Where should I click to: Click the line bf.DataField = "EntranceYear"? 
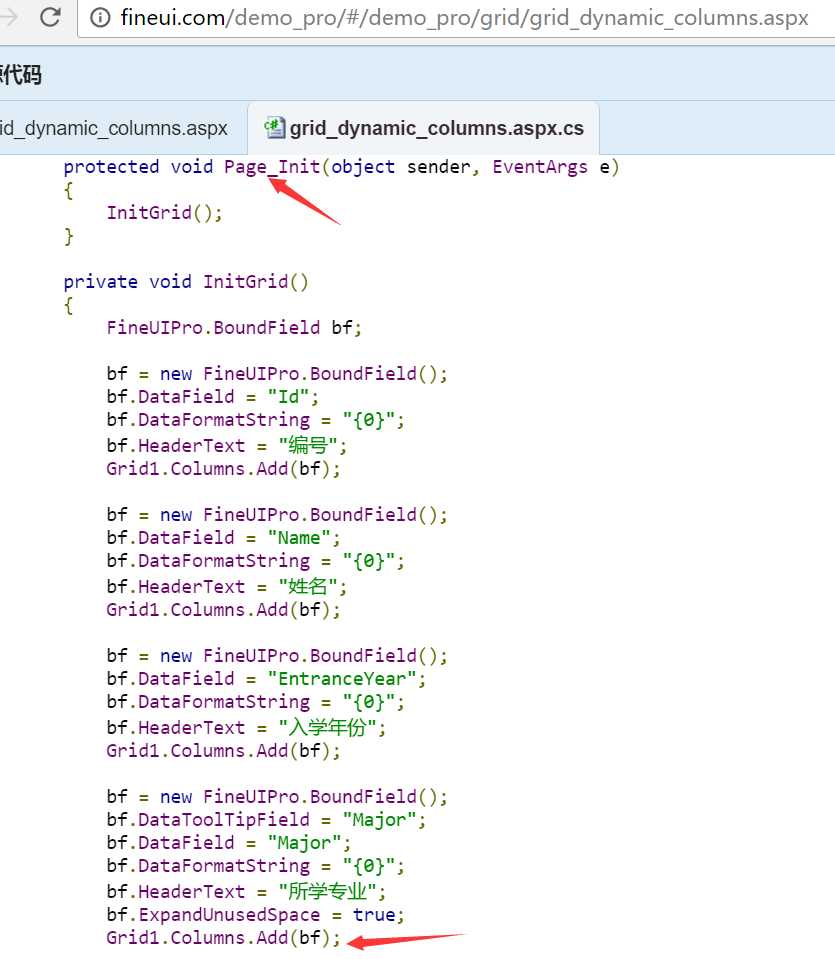[x=266, y=679]
